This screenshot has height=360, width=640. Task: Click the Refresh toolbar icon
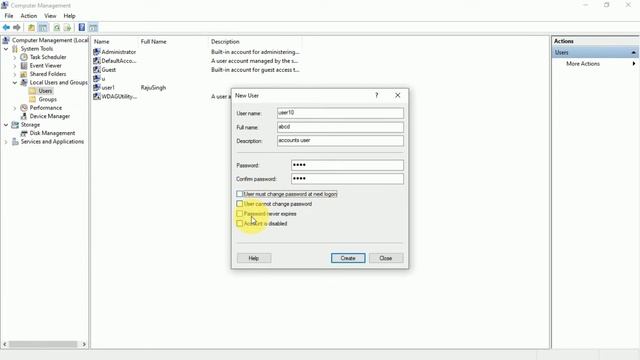(57, 28)
